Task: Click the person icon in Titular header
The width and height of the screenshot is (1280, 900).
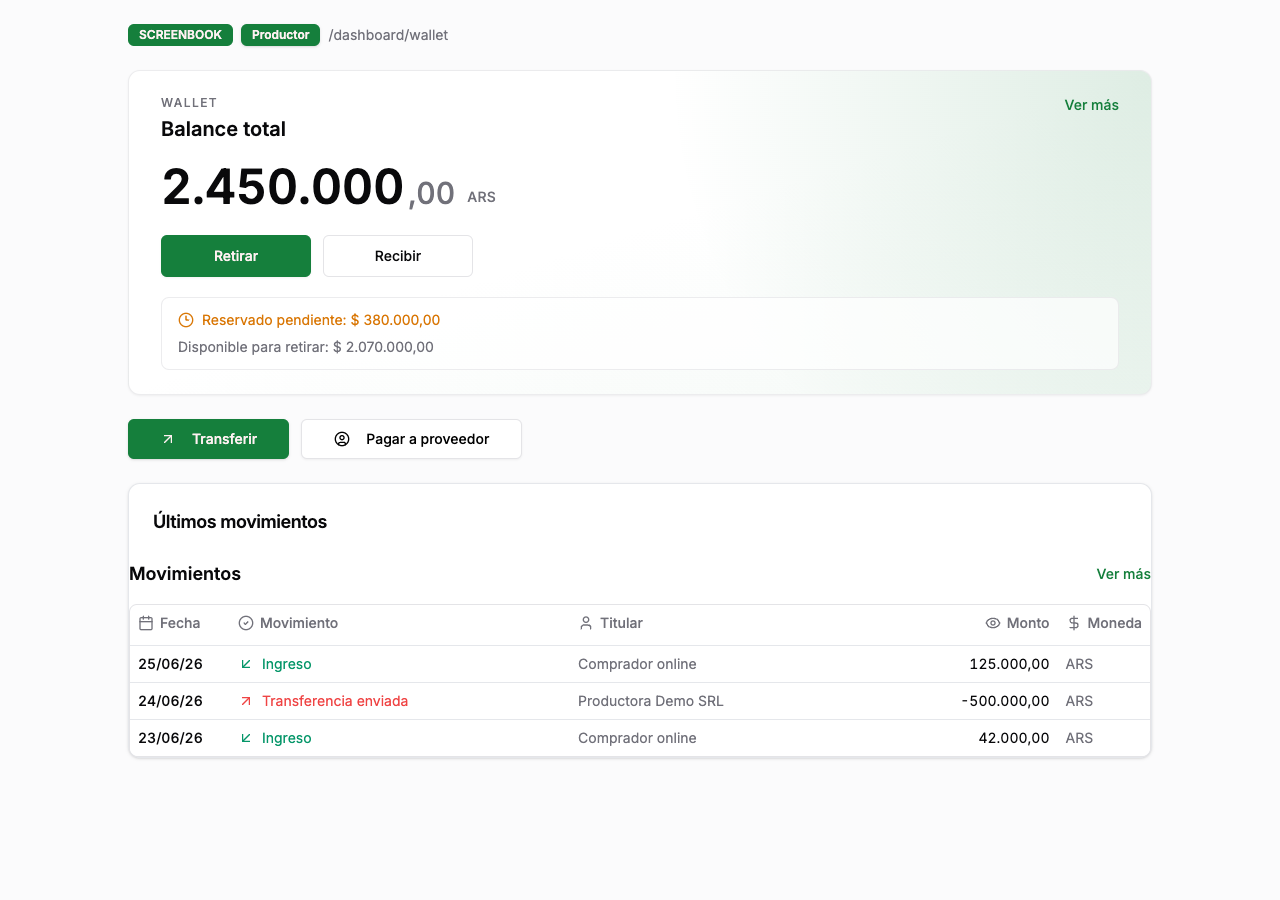Action: tap(586, 623)
